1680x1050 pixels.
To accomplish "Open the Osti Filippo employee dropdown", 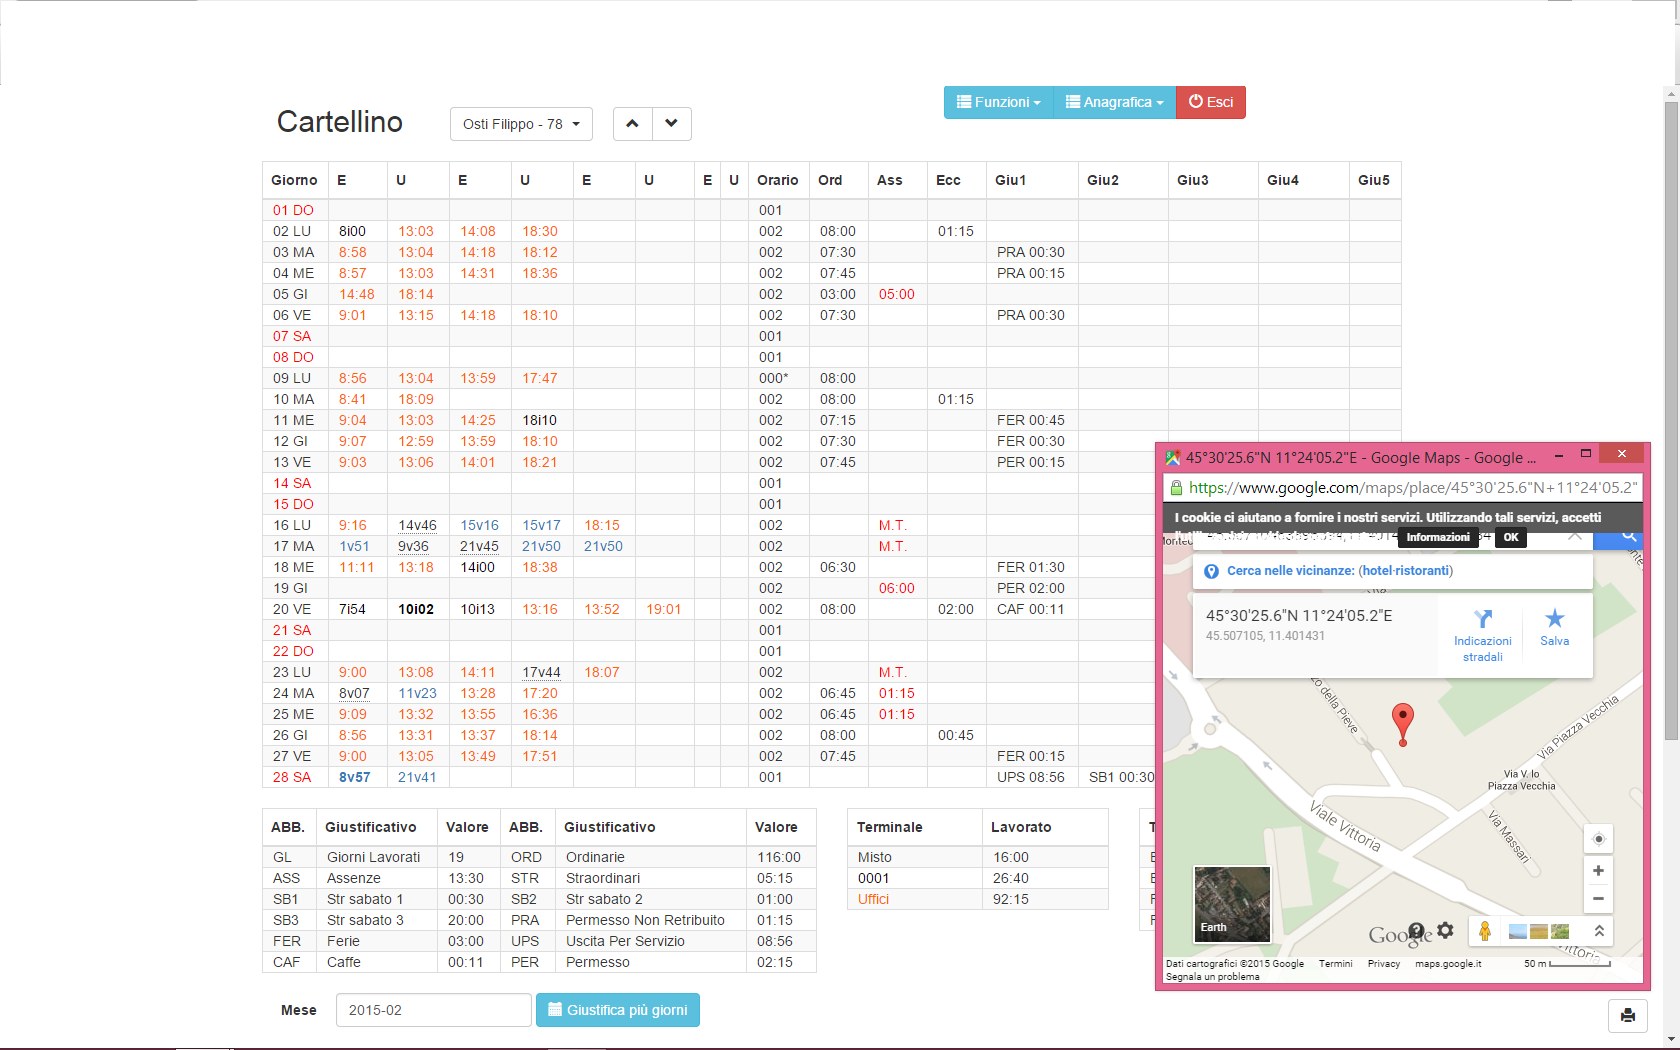I will click(x=521, y=124).
